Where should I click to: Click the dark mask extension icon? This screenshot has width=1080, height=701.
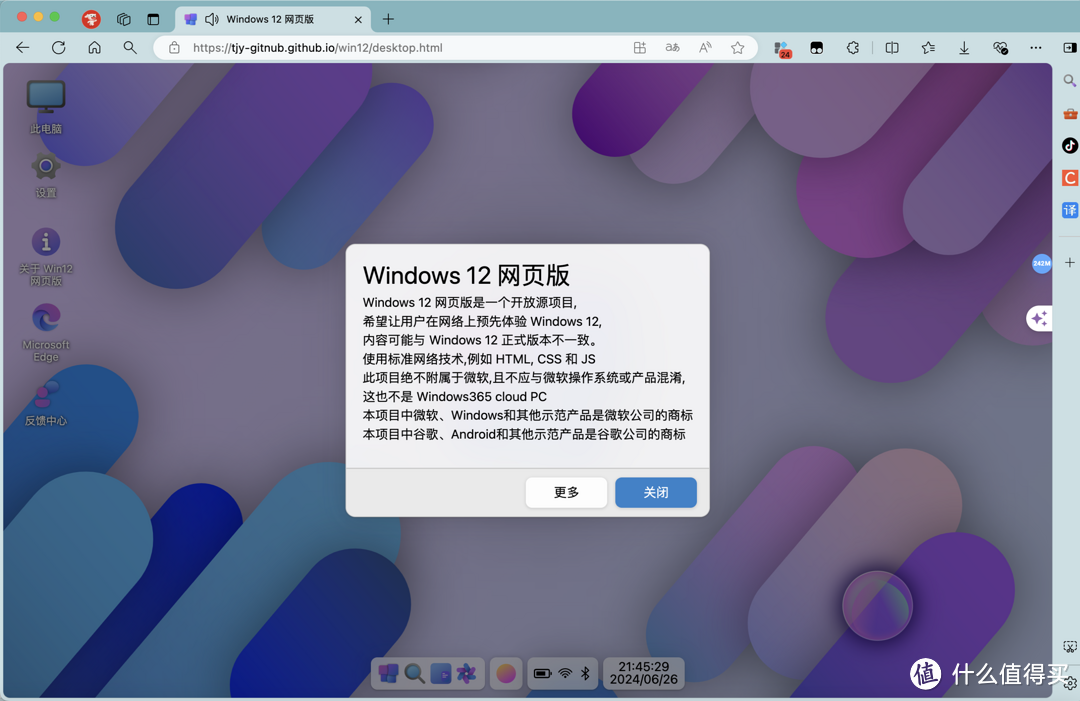817,48
